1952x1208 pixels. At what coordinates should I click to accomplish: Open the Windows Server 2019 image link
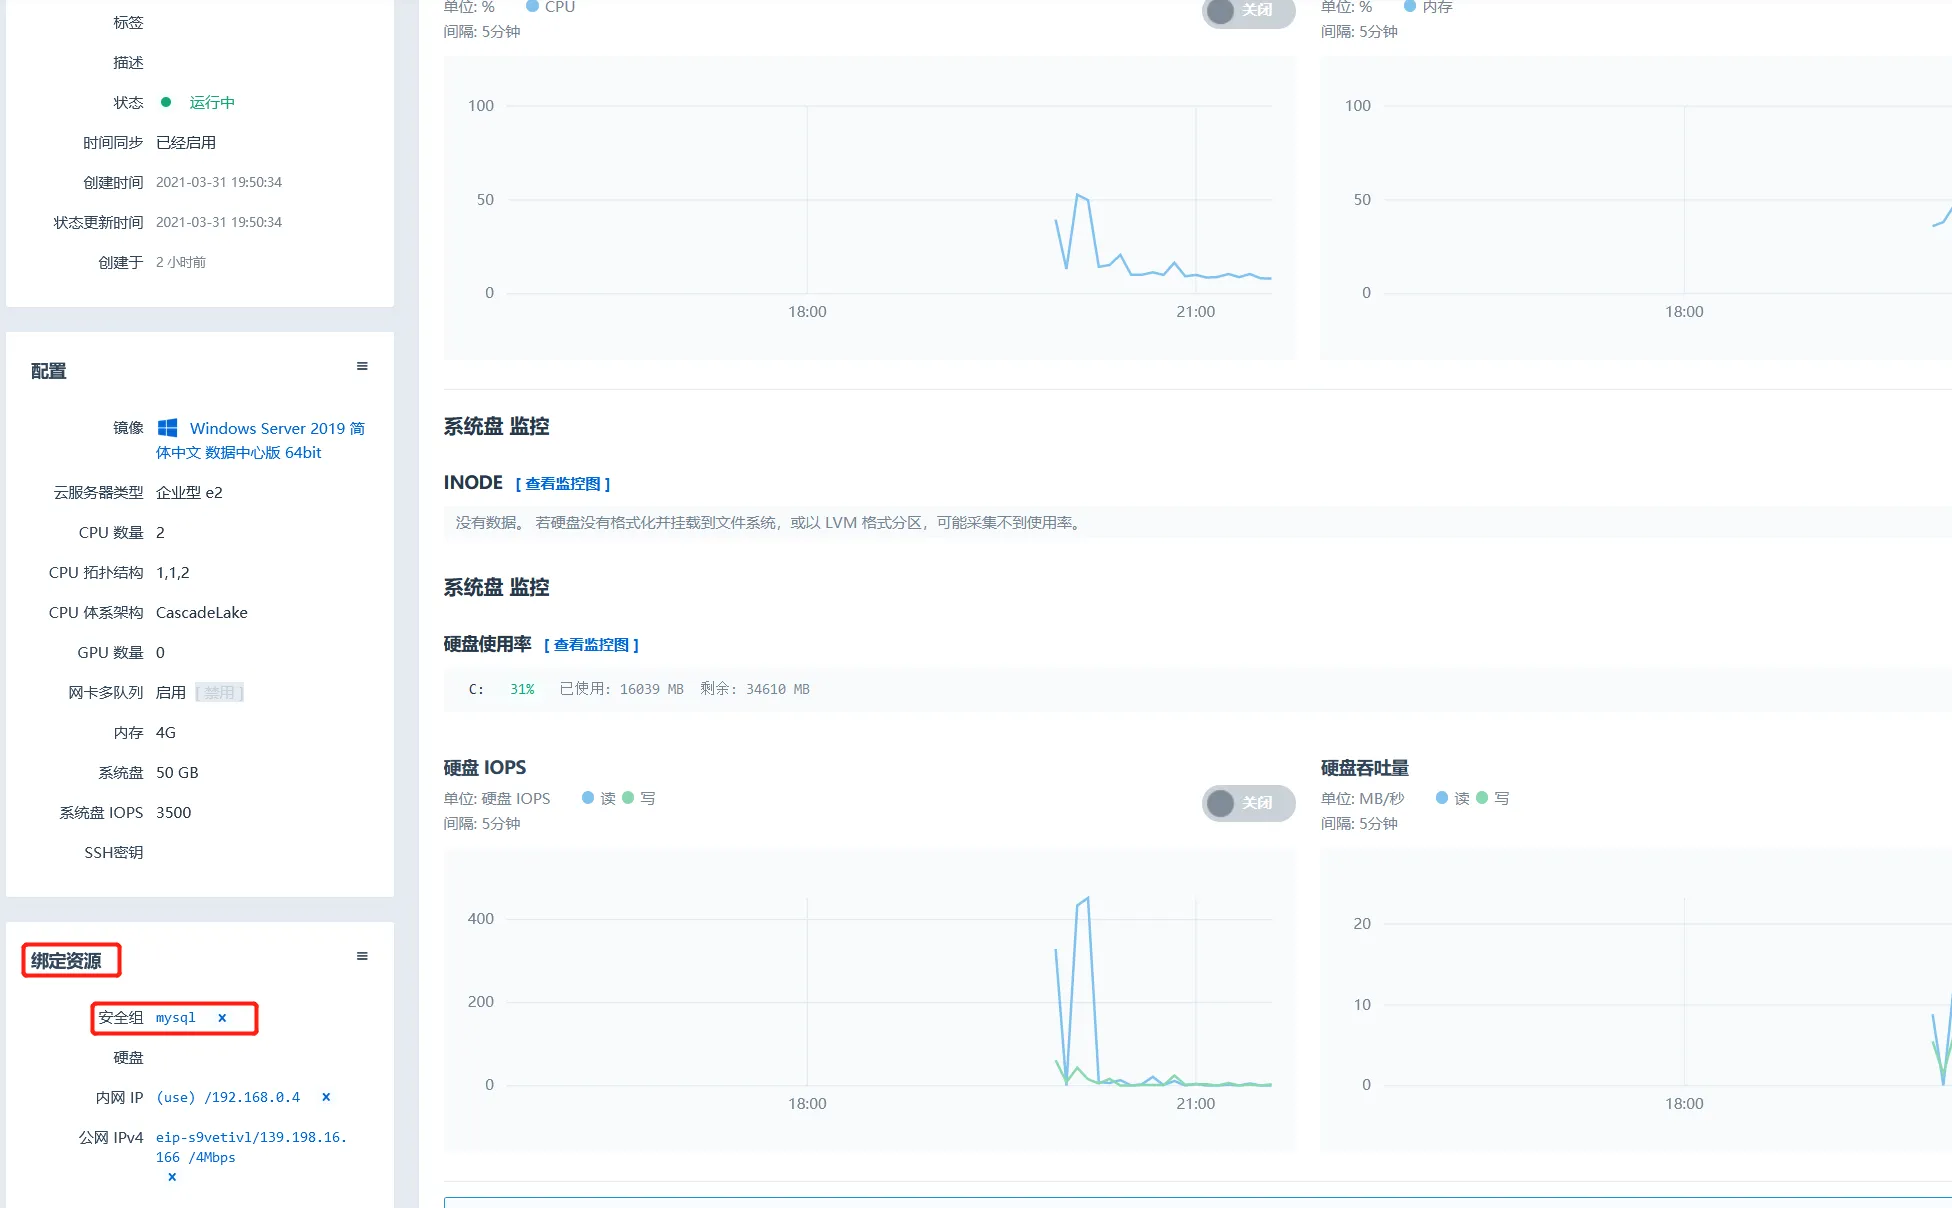point(277,429)
